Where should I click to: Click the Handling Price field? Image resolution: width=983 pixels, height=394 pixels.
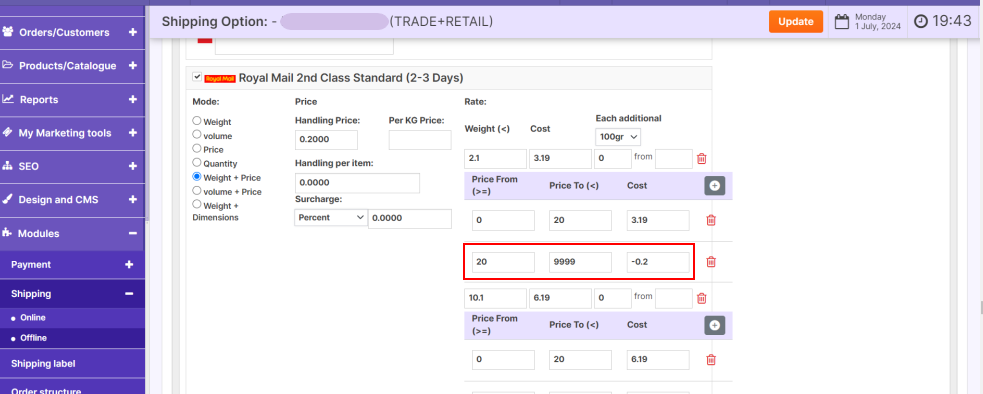pyautogui.click(x=326, y=140)
